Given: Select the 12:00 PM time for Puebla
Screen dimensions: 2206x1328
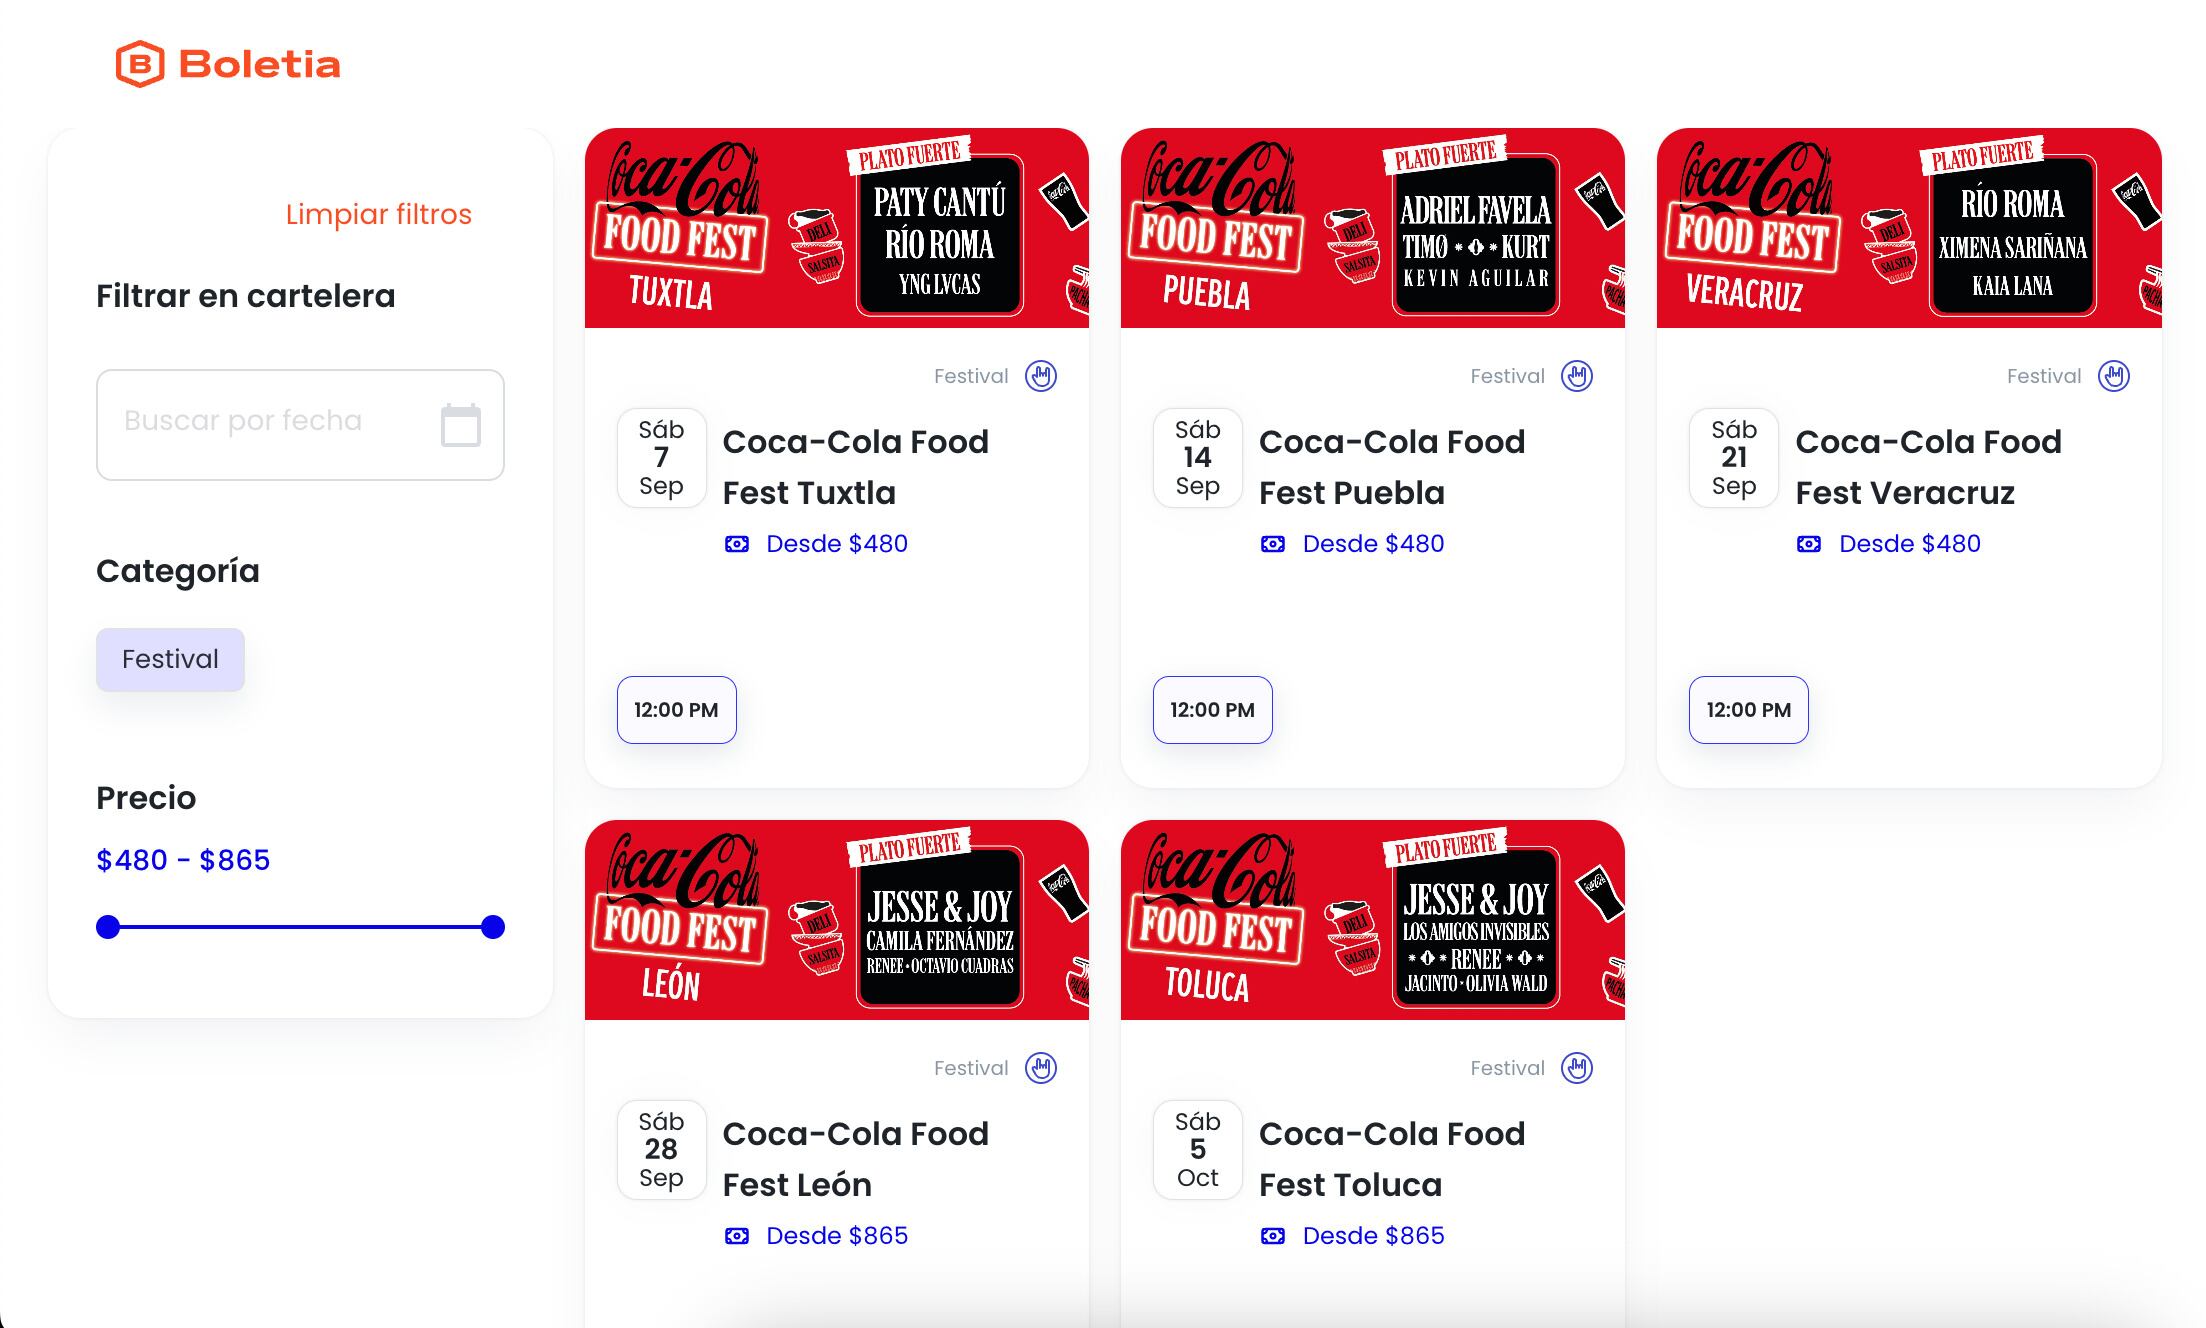Looking at the screenshot, I should click(x=1212, y=710).
